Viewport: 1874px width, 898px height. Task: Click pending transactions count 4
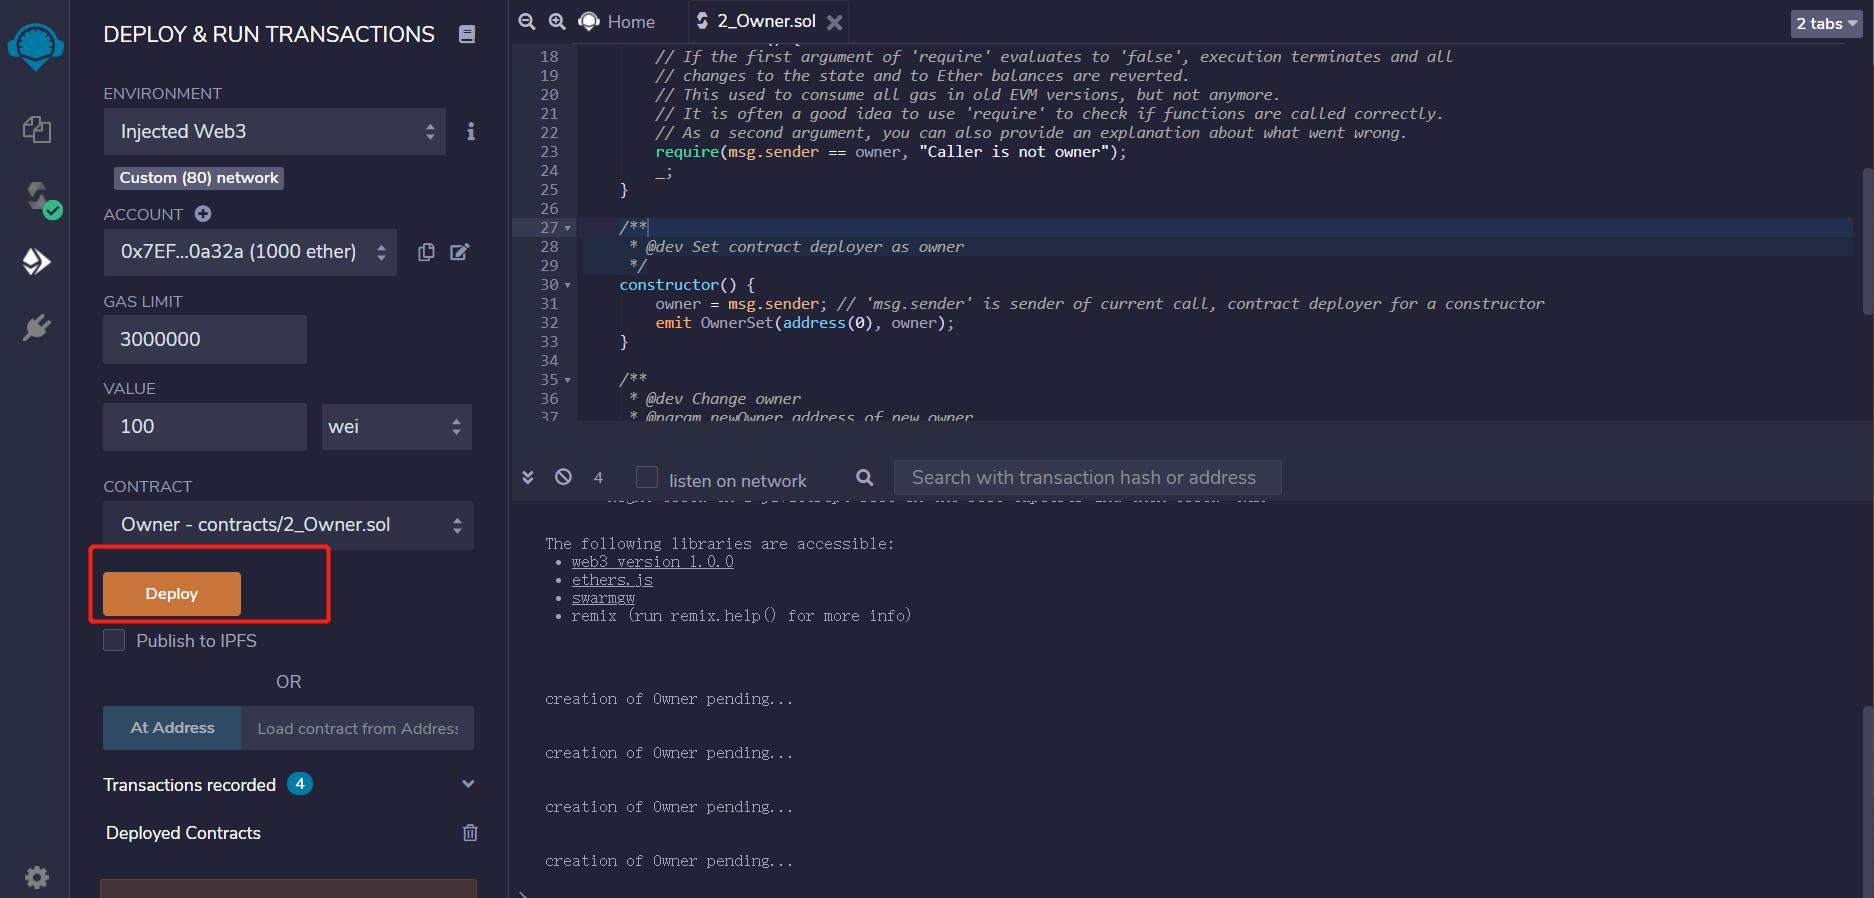pos(598,478)
